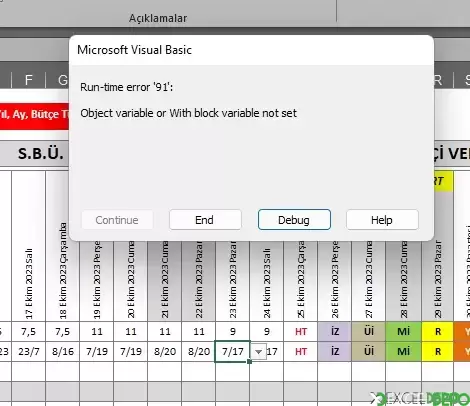Click the 9 cell under 24 Ekim 2023 Salı

(267, 332)
